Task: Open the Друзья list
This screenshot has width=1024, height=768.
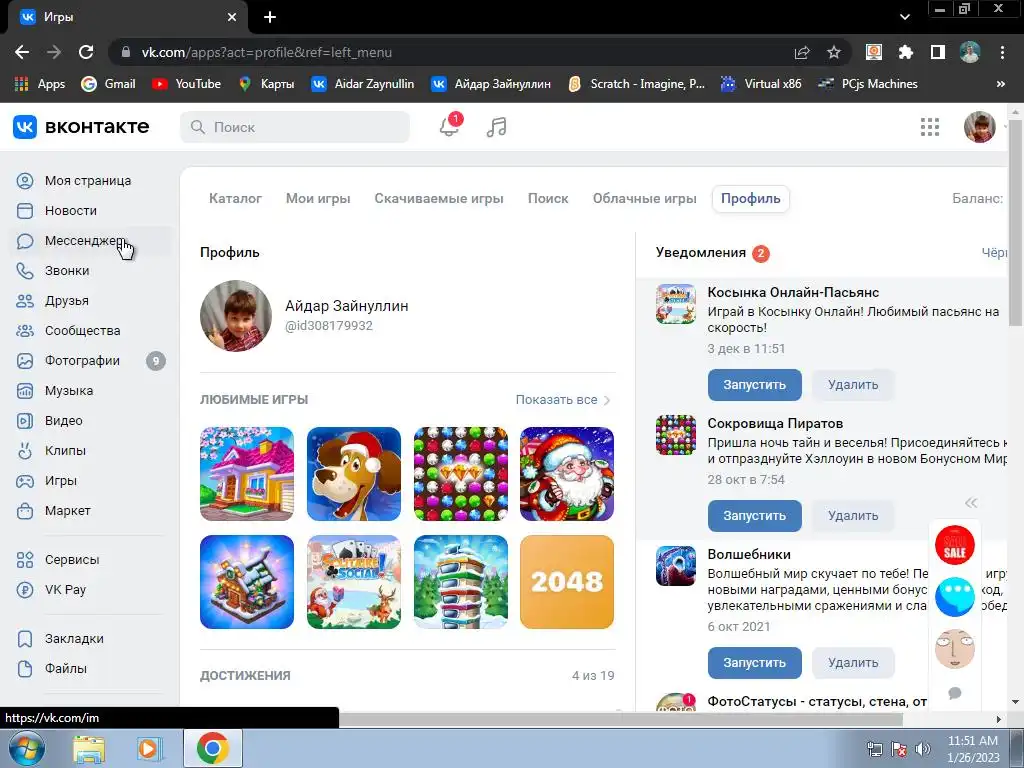Action: (67, 301)
